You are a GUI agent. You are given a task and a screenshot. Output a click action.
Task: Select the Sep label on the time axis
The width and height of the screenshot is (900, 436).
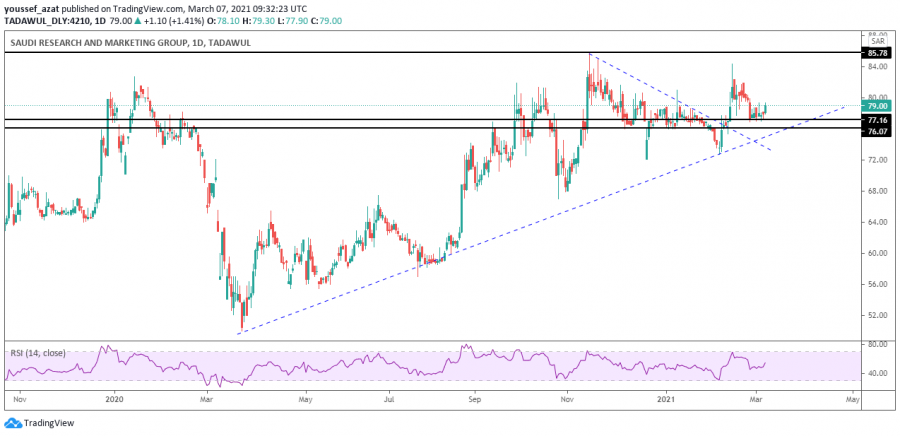coord(476,398)
